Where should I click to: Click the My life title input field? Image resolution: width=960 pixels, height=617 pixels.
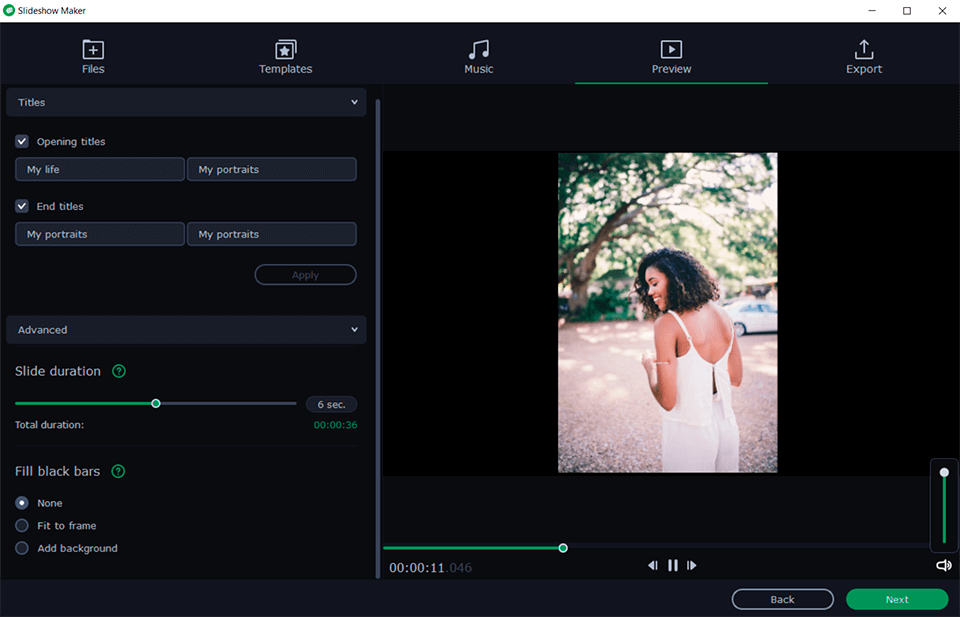[99, 169]
